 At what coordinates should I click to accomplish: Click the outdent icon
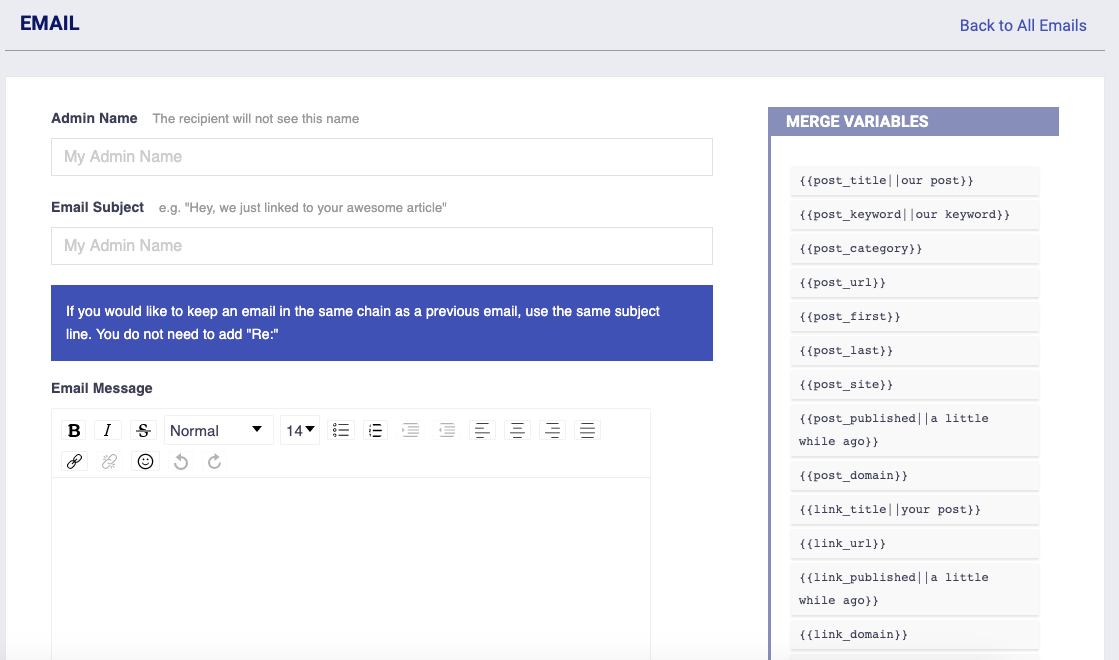tap(447, 430)
